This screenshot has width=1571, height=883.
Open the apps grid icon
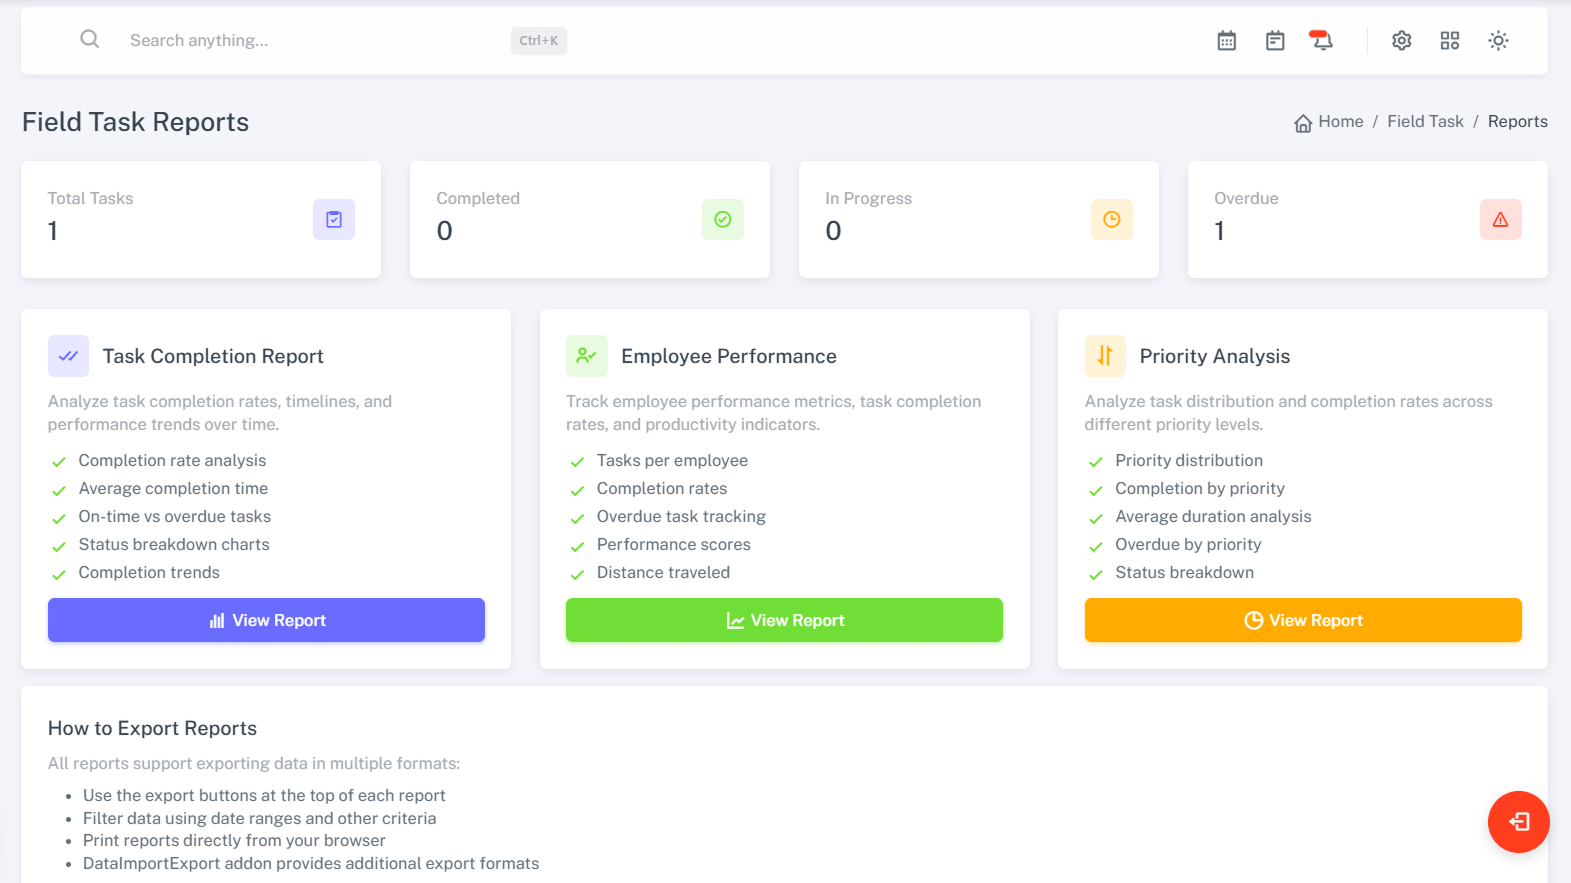pos(1450,41)
